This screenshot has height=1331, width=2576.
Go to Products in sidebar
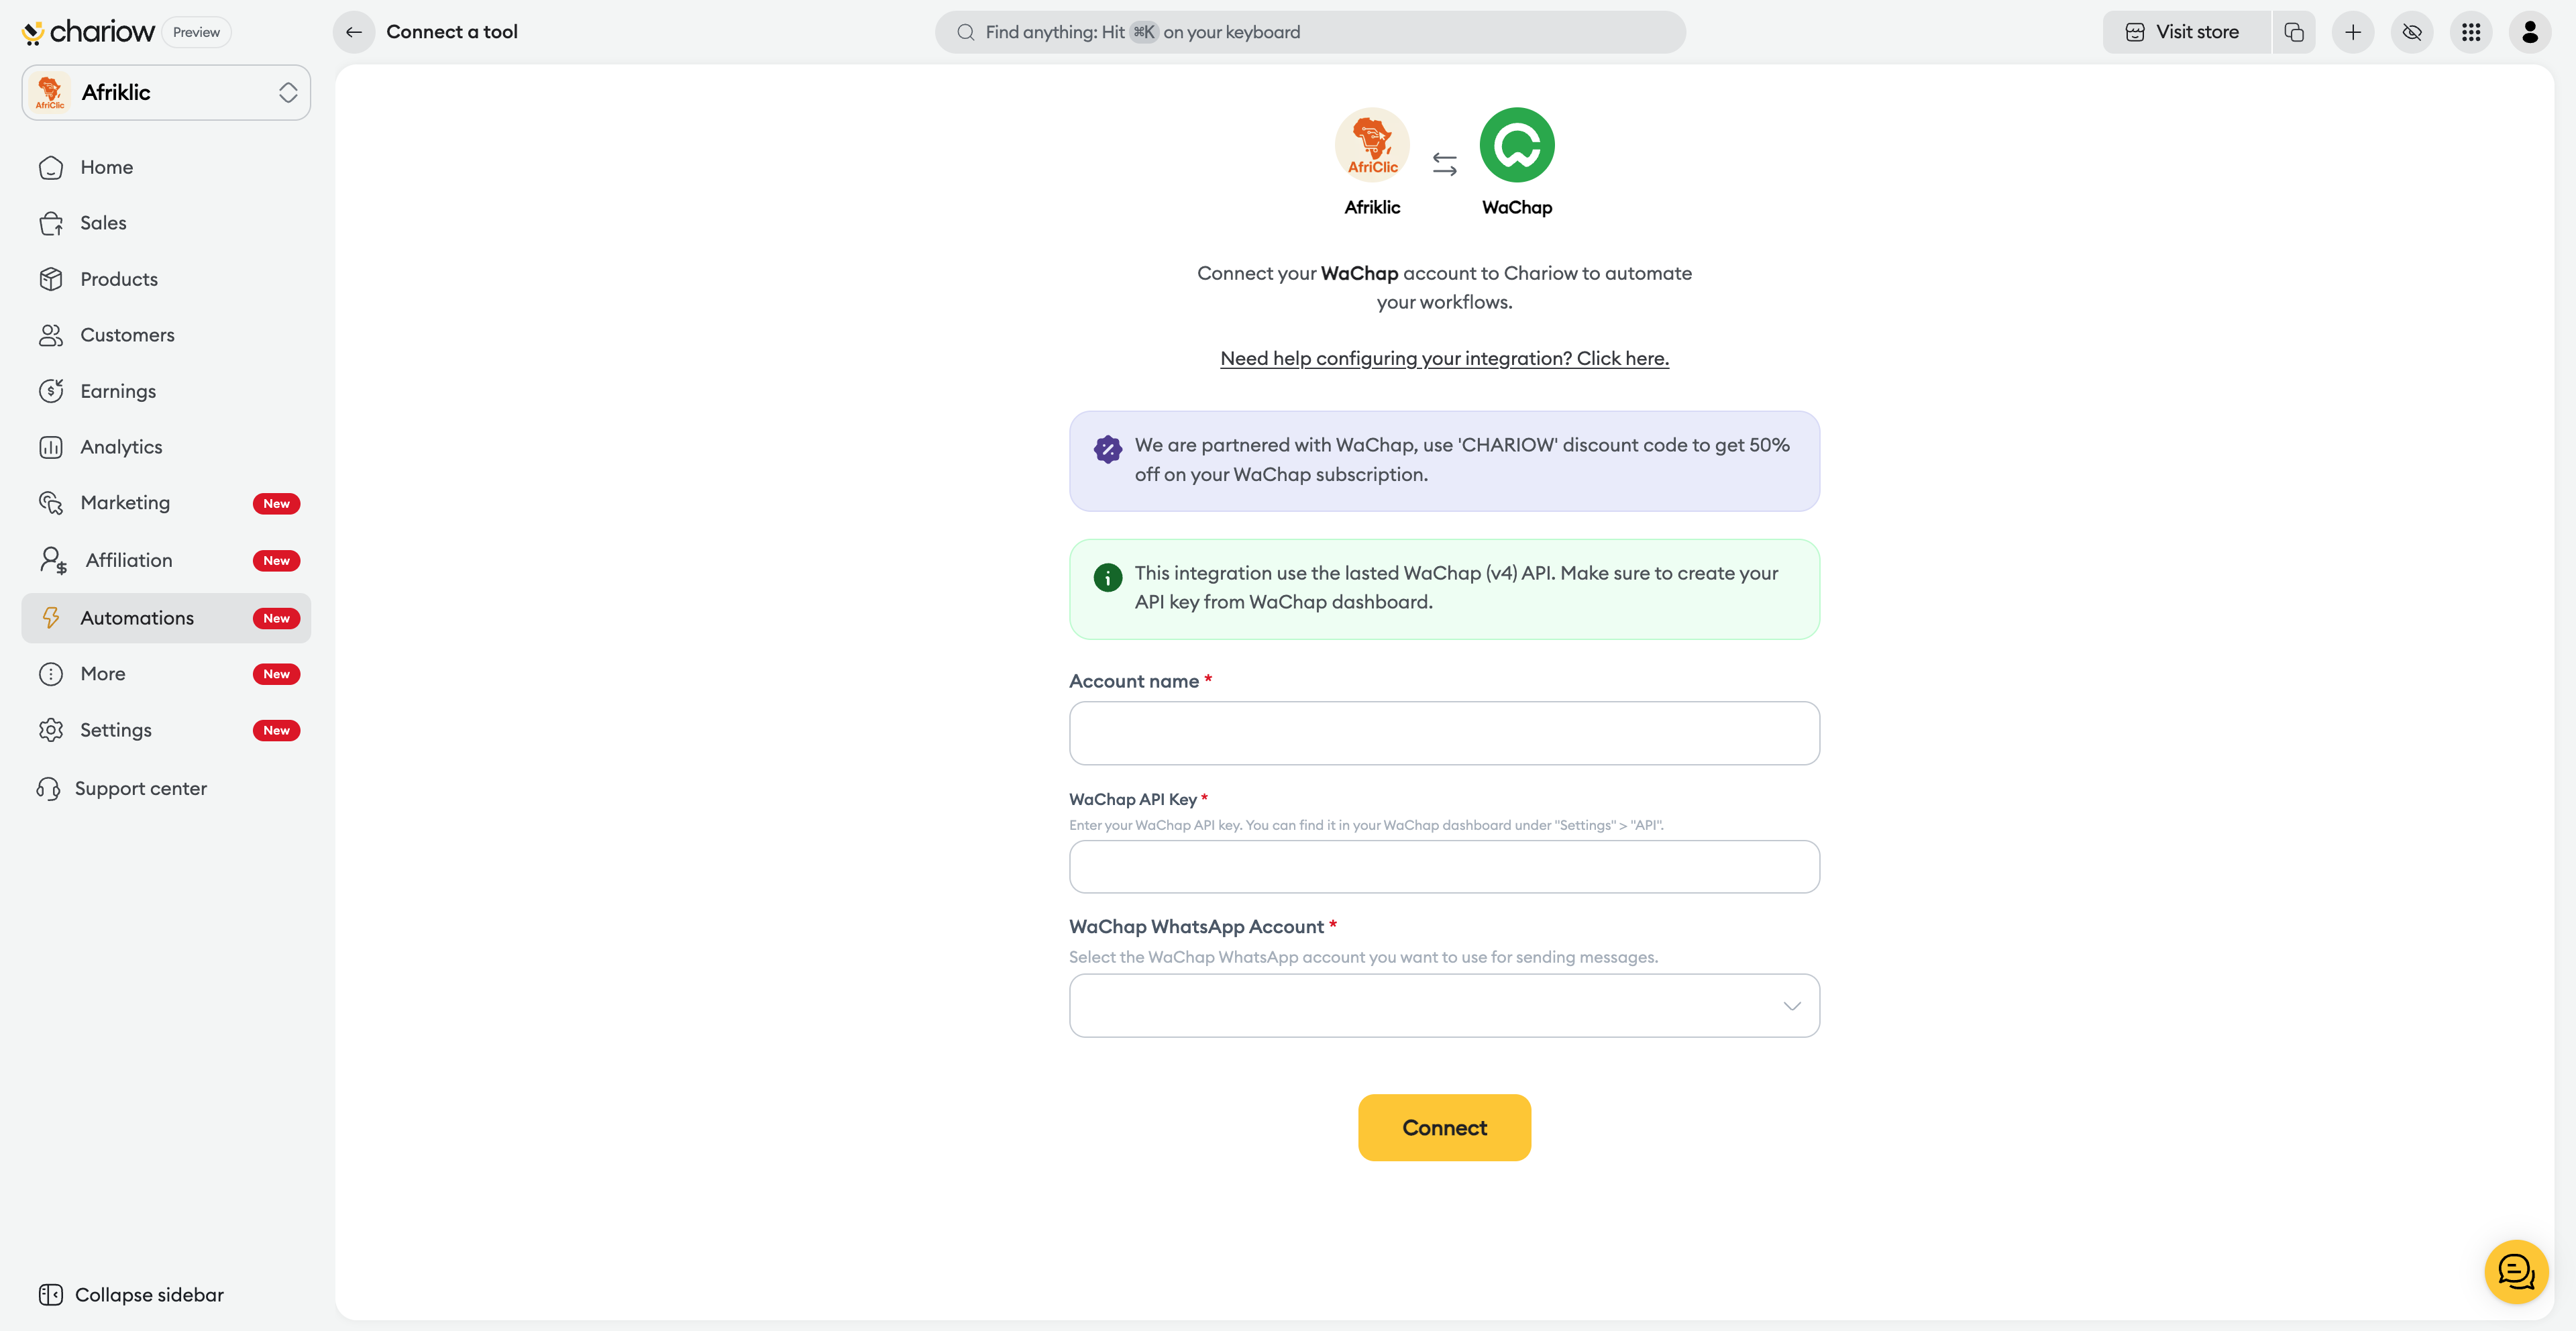(118, 279)
